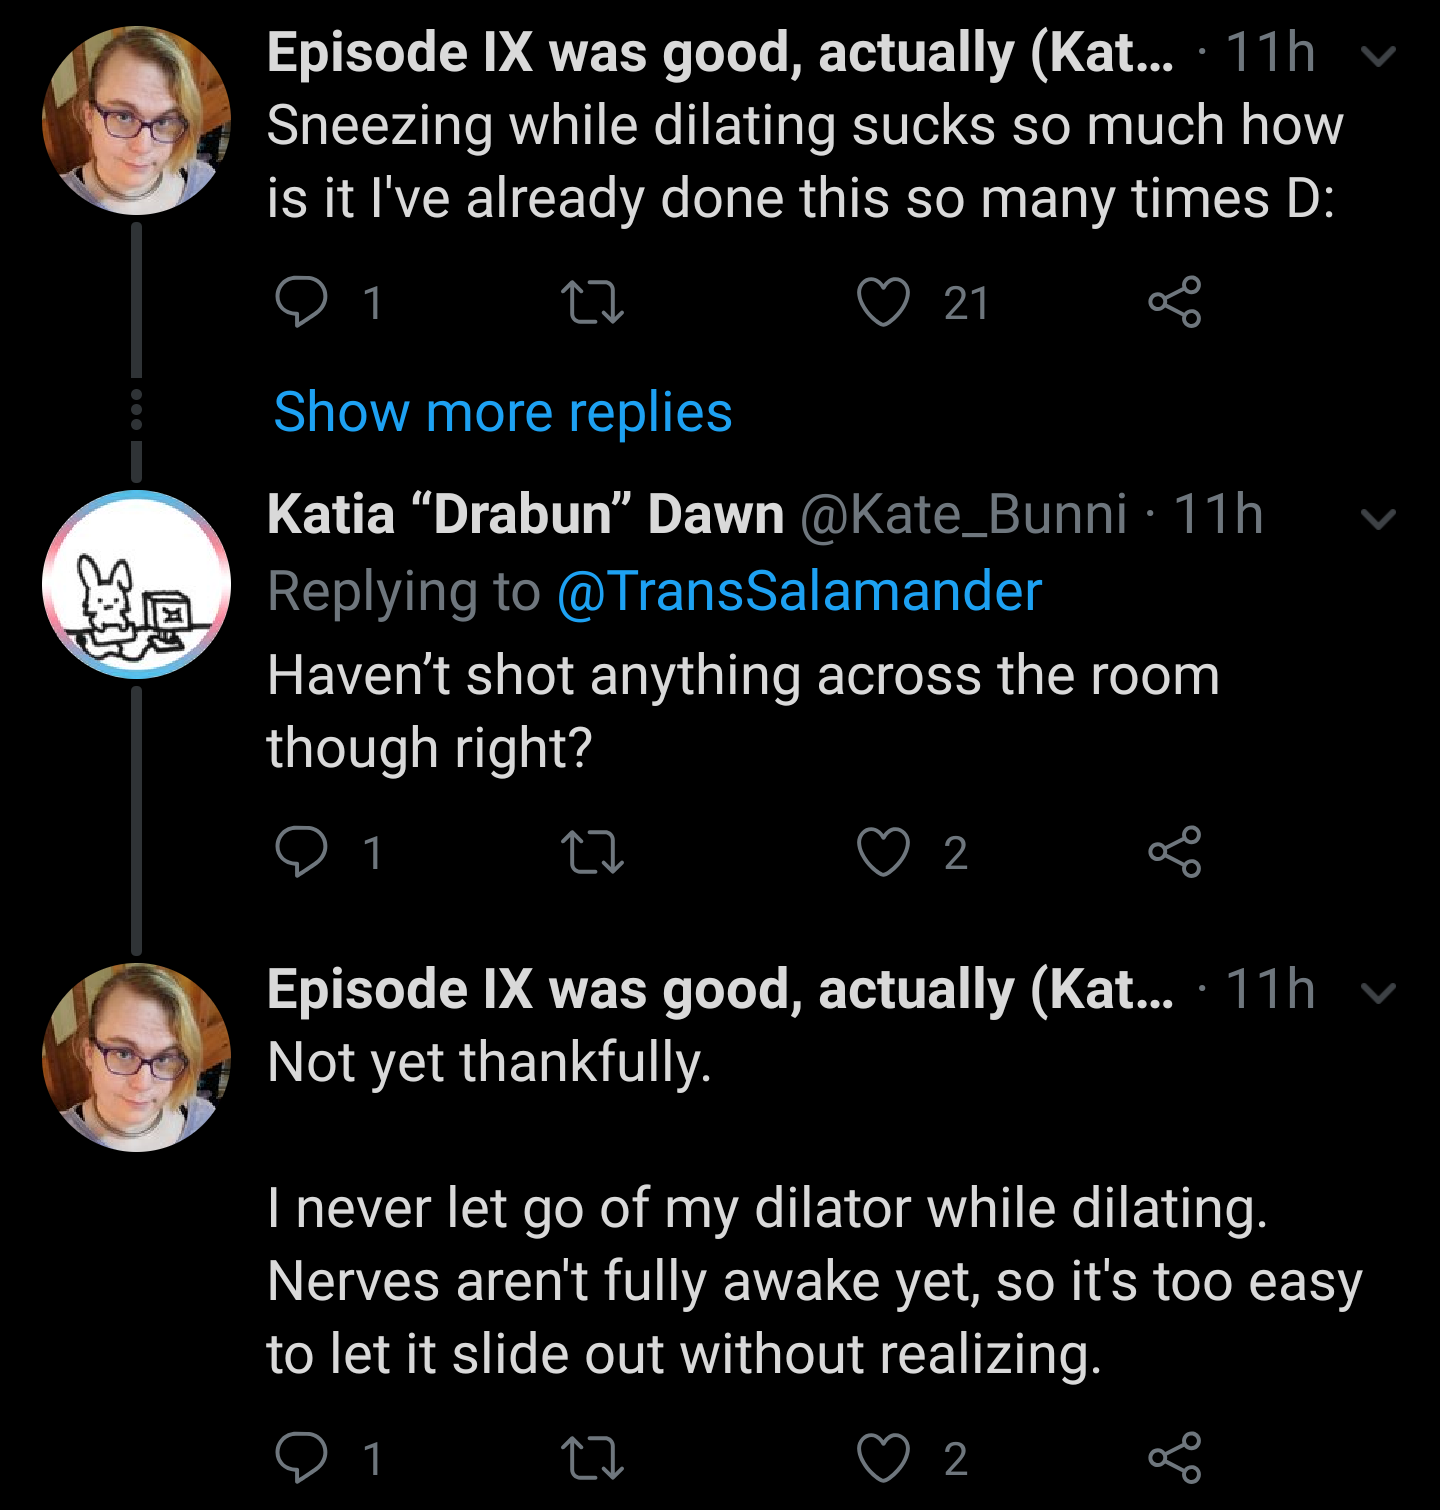This screenshot has height=1510, width=1440.
Task: Share the sneezing while dilating tweet
Action: pyautogui.click(x=1174, y=302)
